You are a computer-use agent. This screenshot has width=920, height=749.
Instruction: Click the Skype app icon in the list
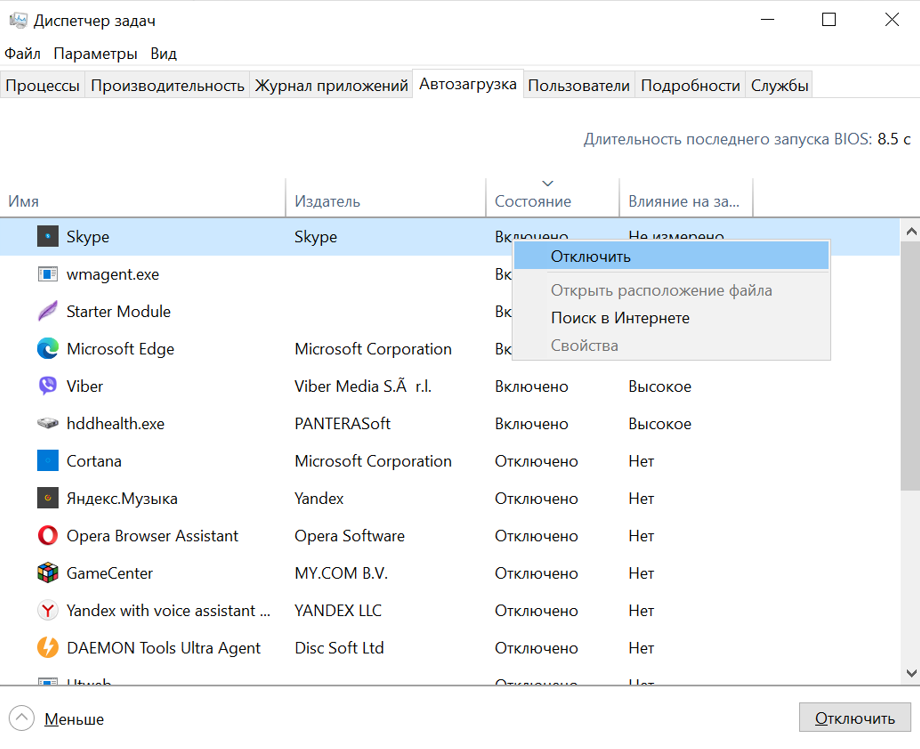point(48,237)
